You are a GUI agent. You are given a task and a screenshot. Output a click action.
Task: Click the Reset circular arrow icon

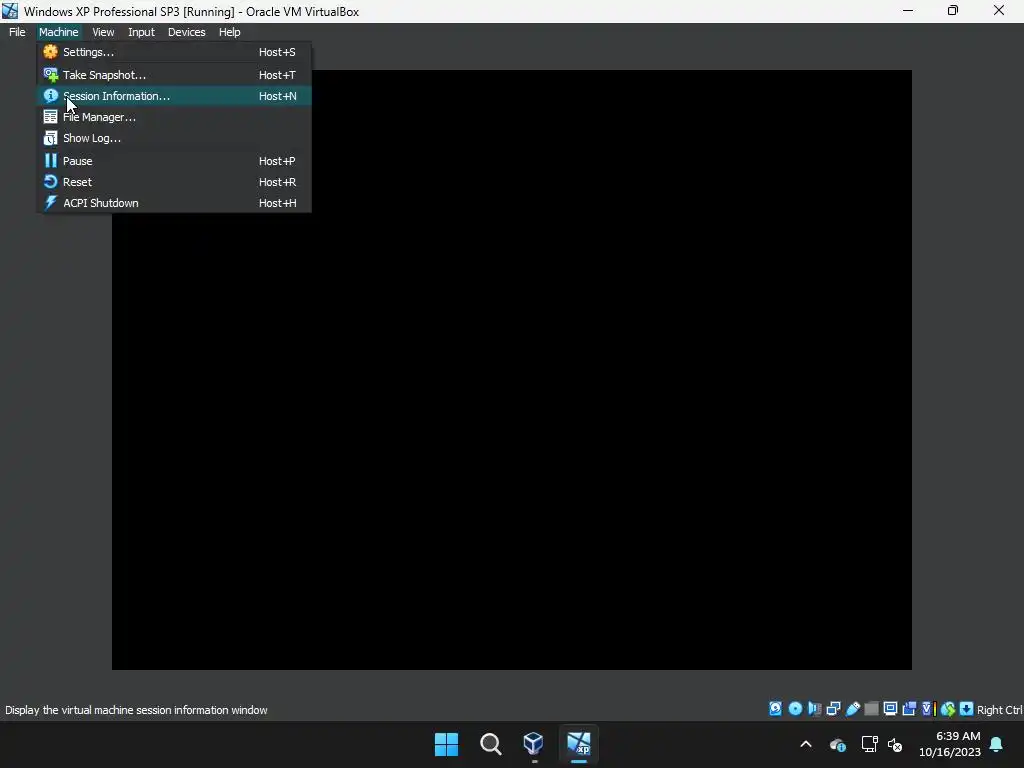click(x=50, y=182)
